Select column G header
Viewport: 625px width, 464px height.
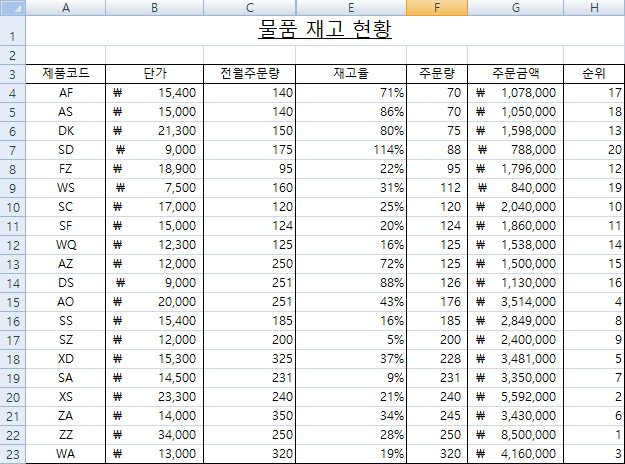[x=515, y=8]
